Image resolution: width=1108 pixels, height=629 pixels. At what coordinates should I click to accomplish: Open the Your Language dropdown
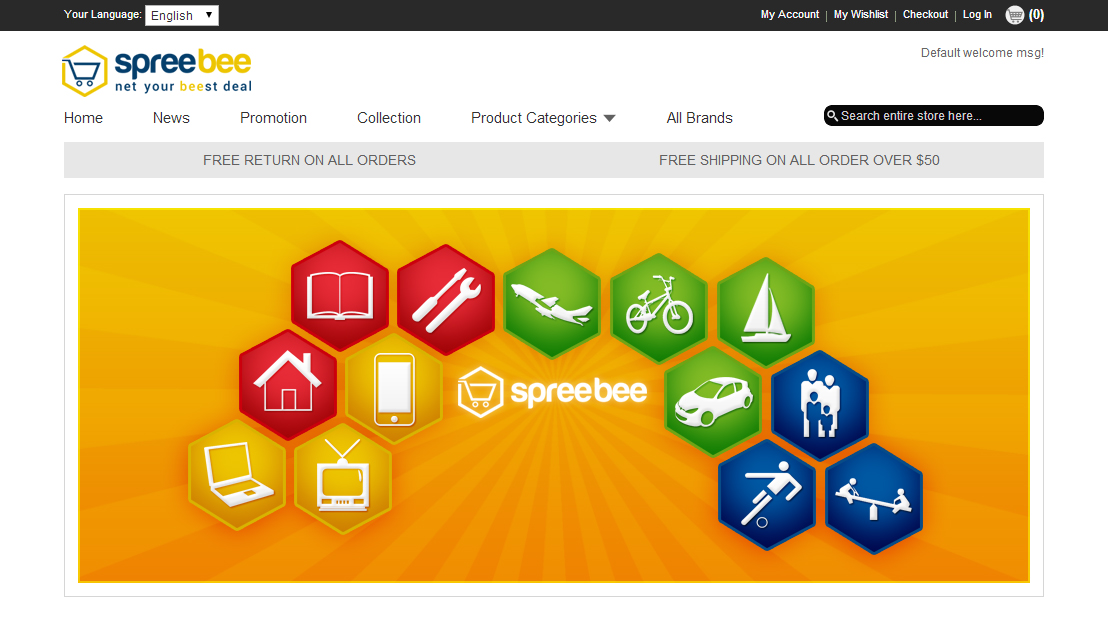(x=182, y=16)
